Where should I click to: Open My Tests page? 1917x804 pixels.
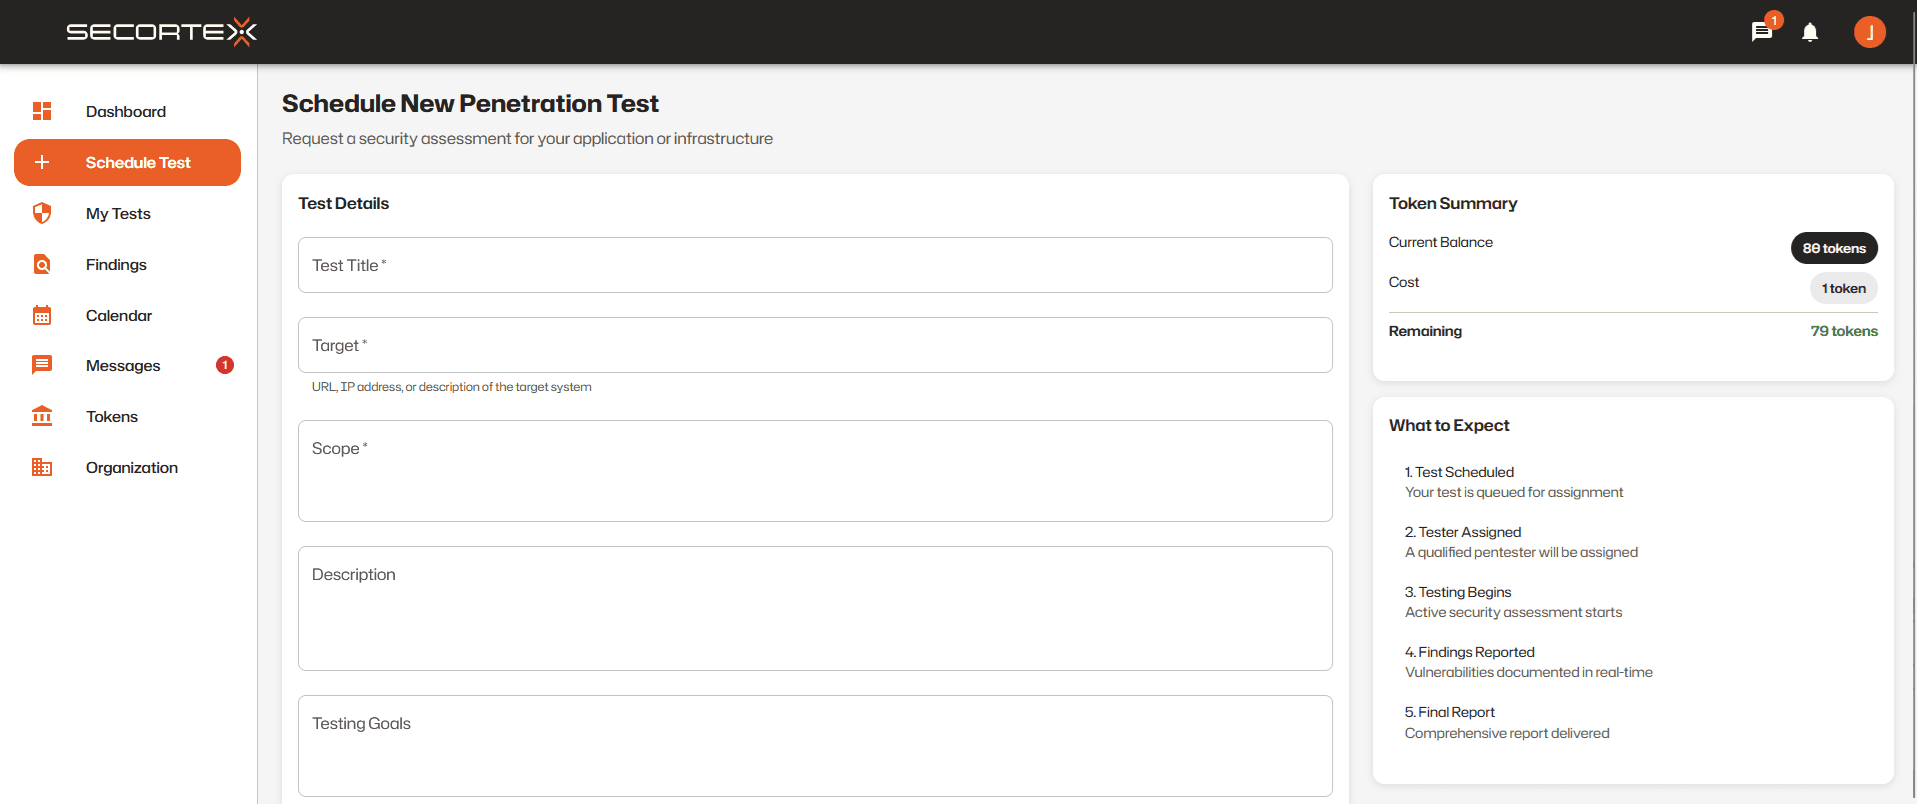pos(127,213)
